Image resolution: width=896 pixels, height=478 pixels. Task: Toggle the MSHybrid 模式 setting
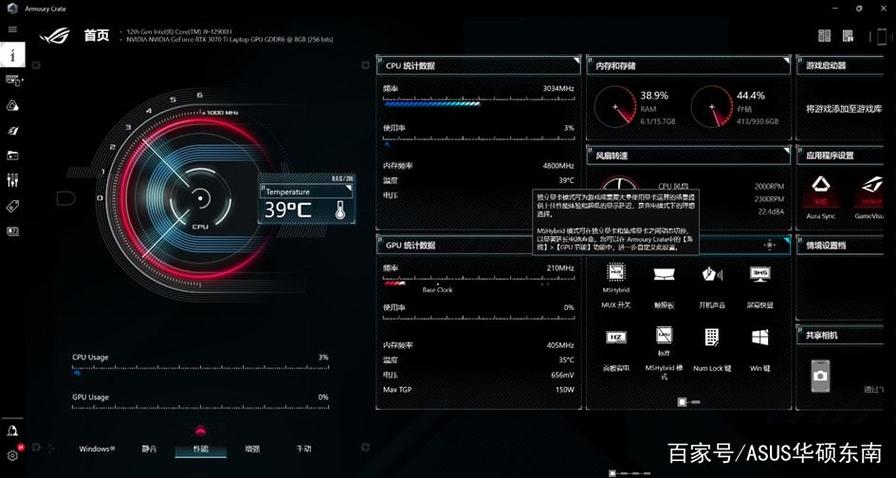(x=664, y=353)
